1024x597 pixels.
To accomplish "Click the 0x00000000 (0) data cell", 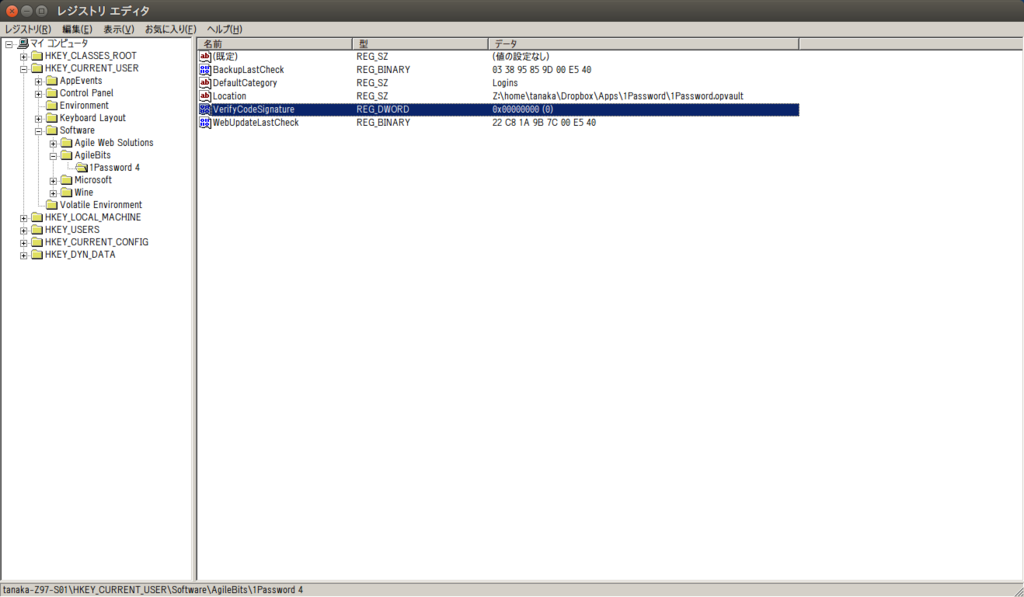I will coord(522,110).
